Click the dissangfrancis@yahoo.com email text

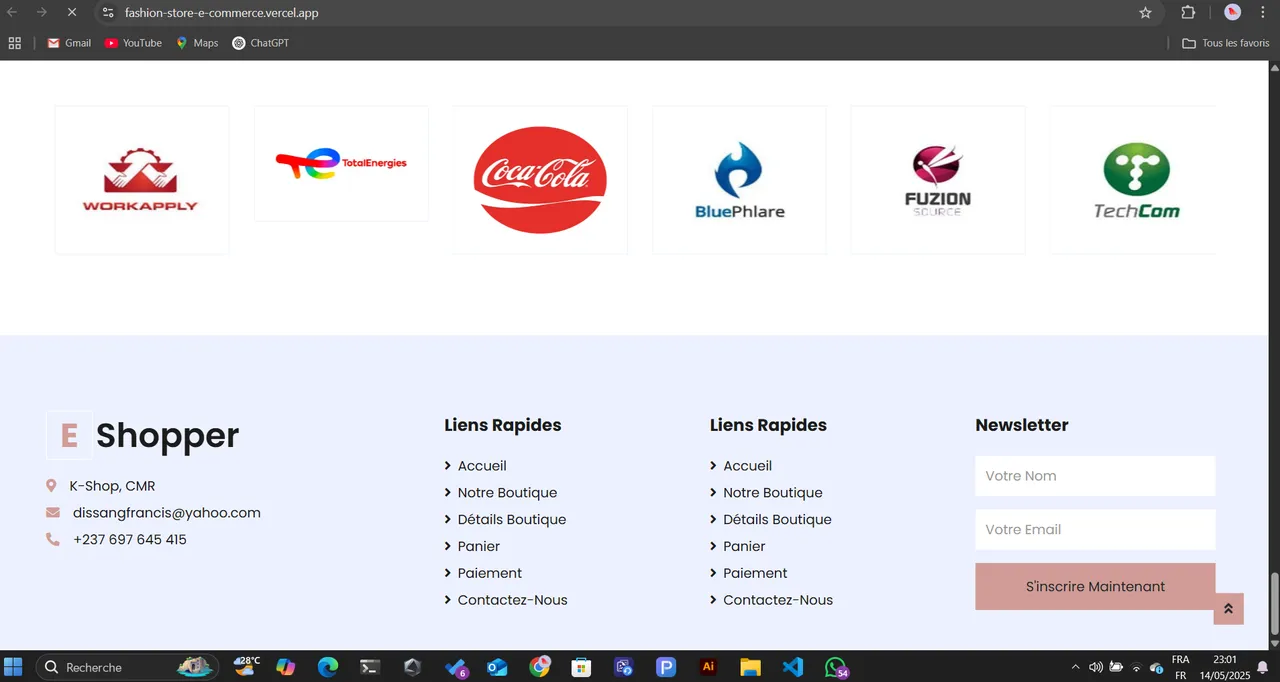pyautogui.click(x=167, y=513)
